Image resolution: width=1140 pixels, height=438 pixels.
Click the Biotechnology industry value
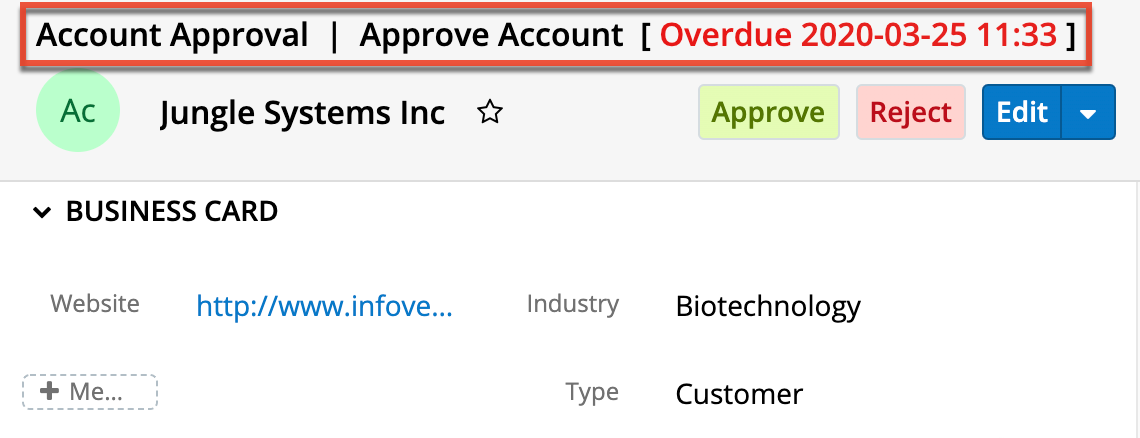tap(768, 305)
